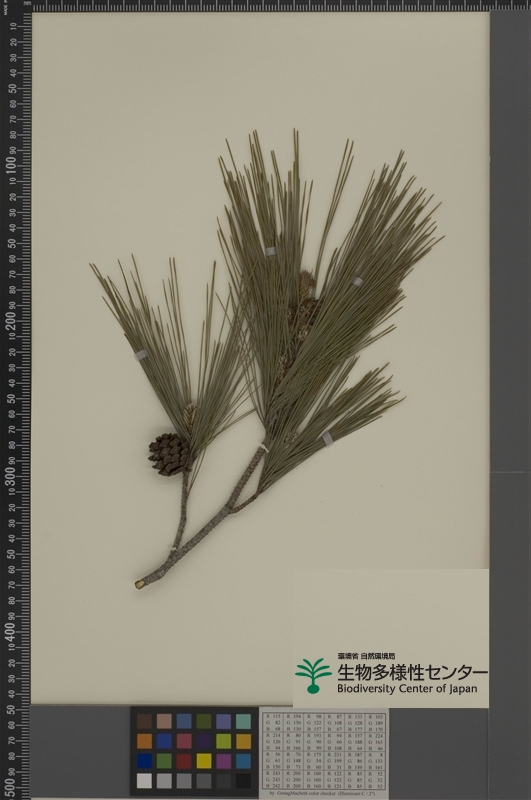The height and width of the screenshot is (800, 531).
Task: Select the orange swatch in the color chart
Action: coord(144,741)
